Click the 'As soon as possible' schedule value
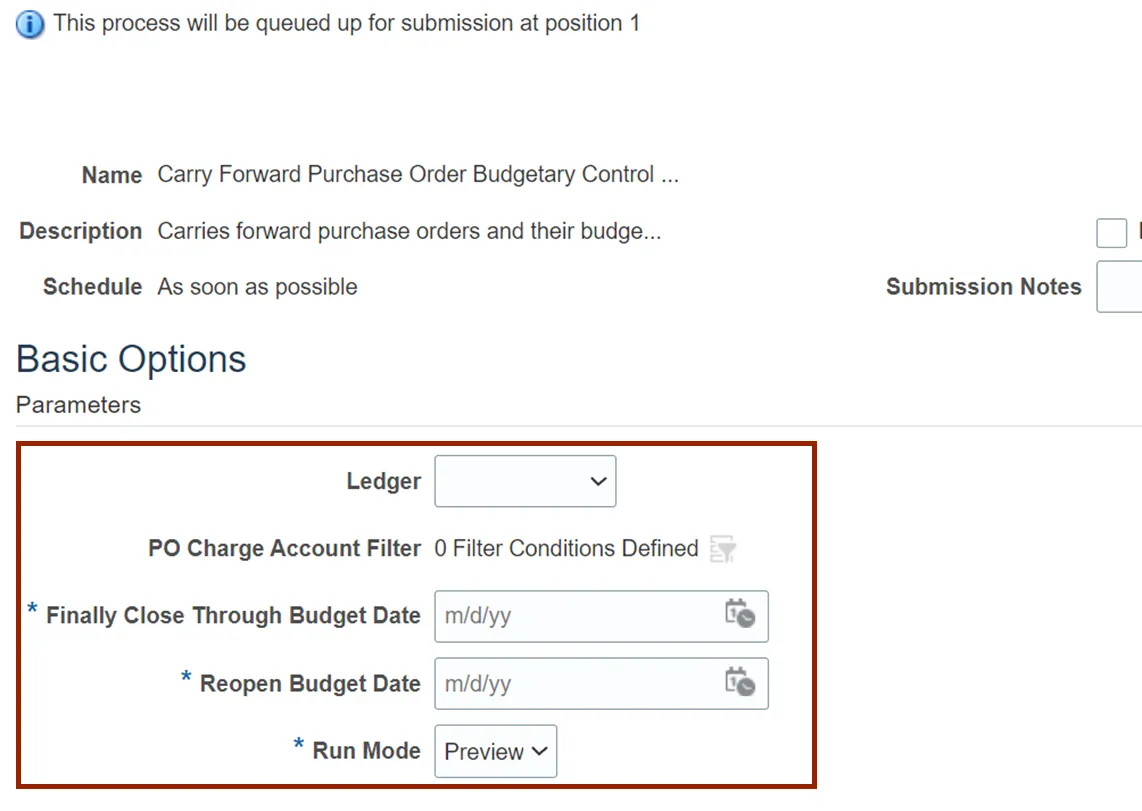Viewport: 1142px width, 811px height. click(x=257, y=287)
